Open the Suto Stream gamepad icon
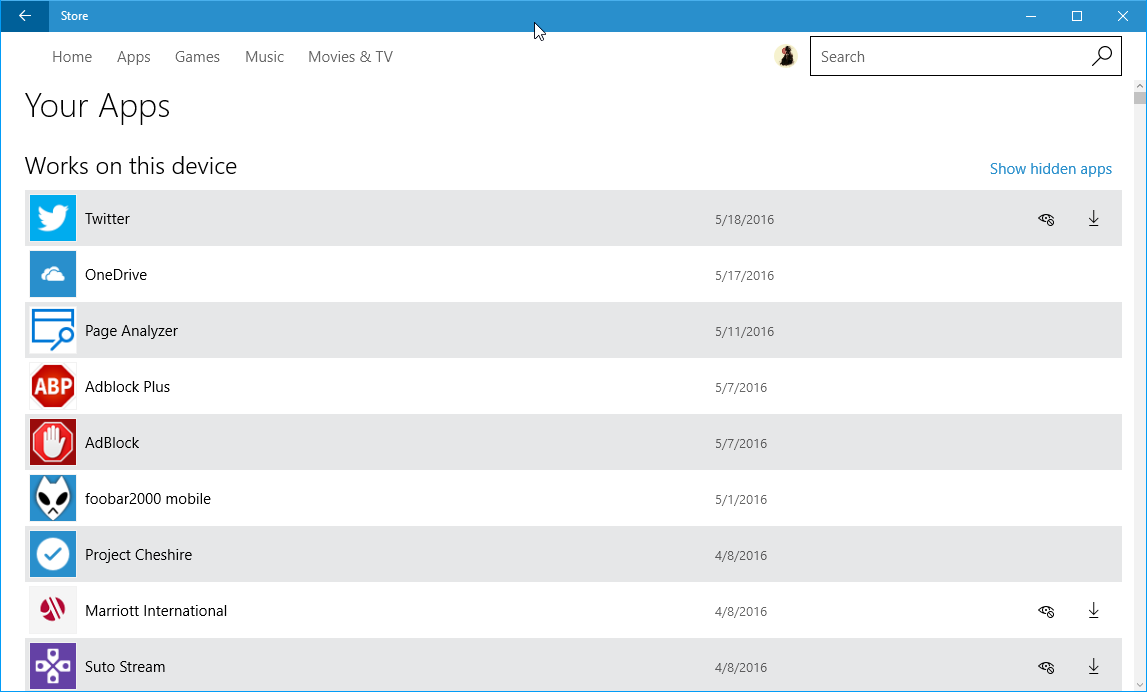Screen dimensions: 1147x692 click(53, 666)
